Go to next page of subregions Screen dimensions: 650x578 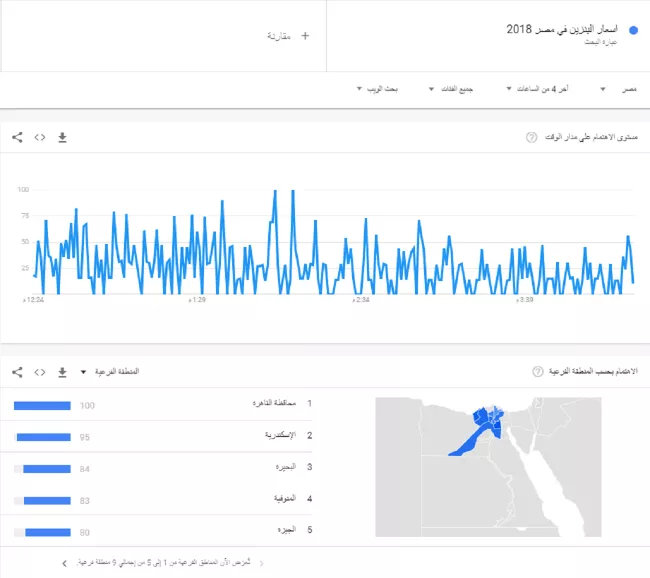click(x=65, y=563)
